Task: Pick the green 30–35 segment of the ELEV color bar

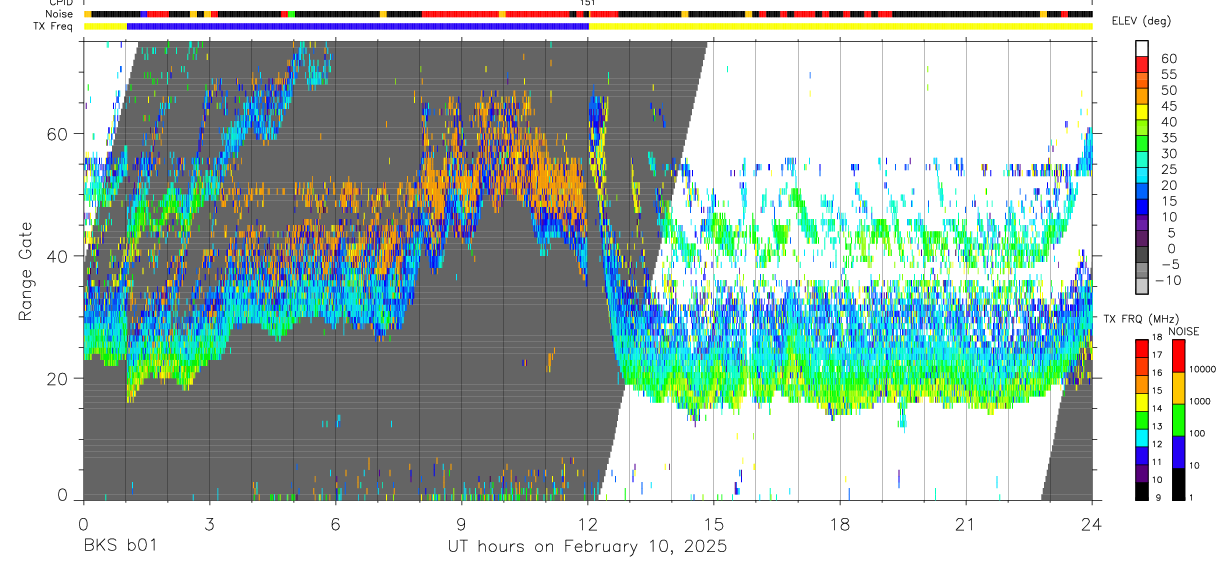Action: [x=1143, y=145]
